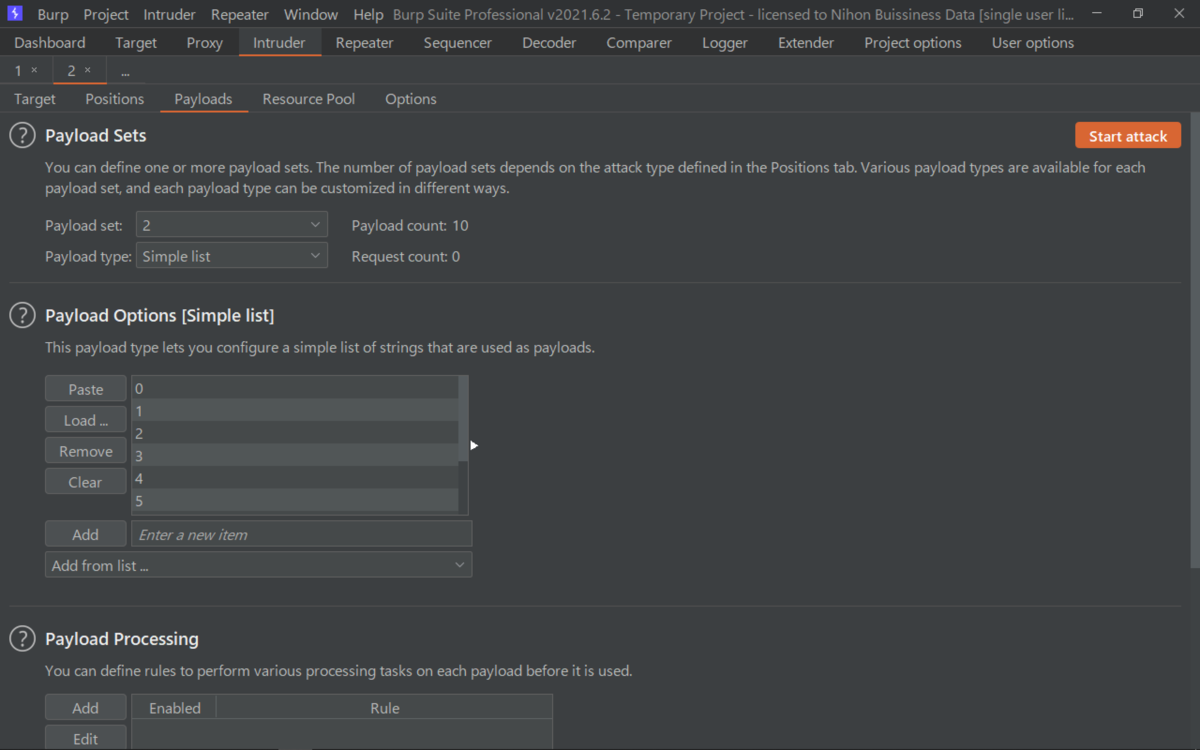1200x750 pixels.
Task: Open the Intruder Target sub-tab
Action: tap(35, 99)
